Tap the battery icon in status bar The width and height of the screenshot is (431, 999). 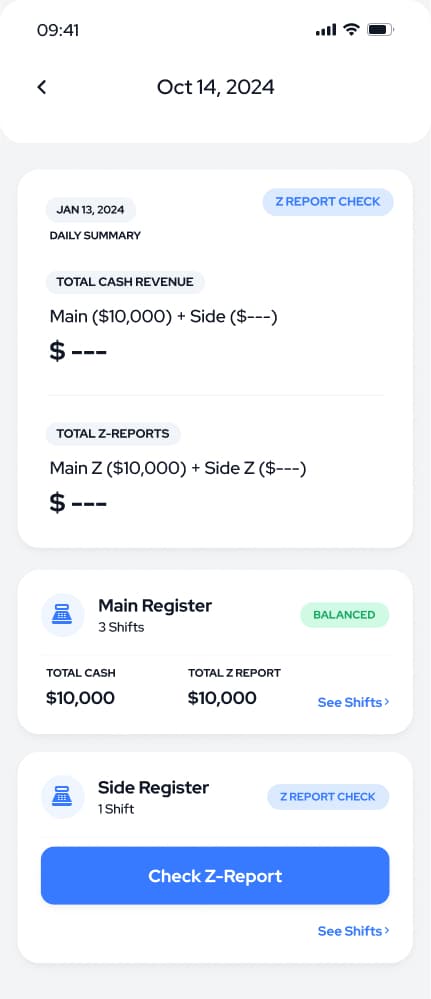[381, 30]
